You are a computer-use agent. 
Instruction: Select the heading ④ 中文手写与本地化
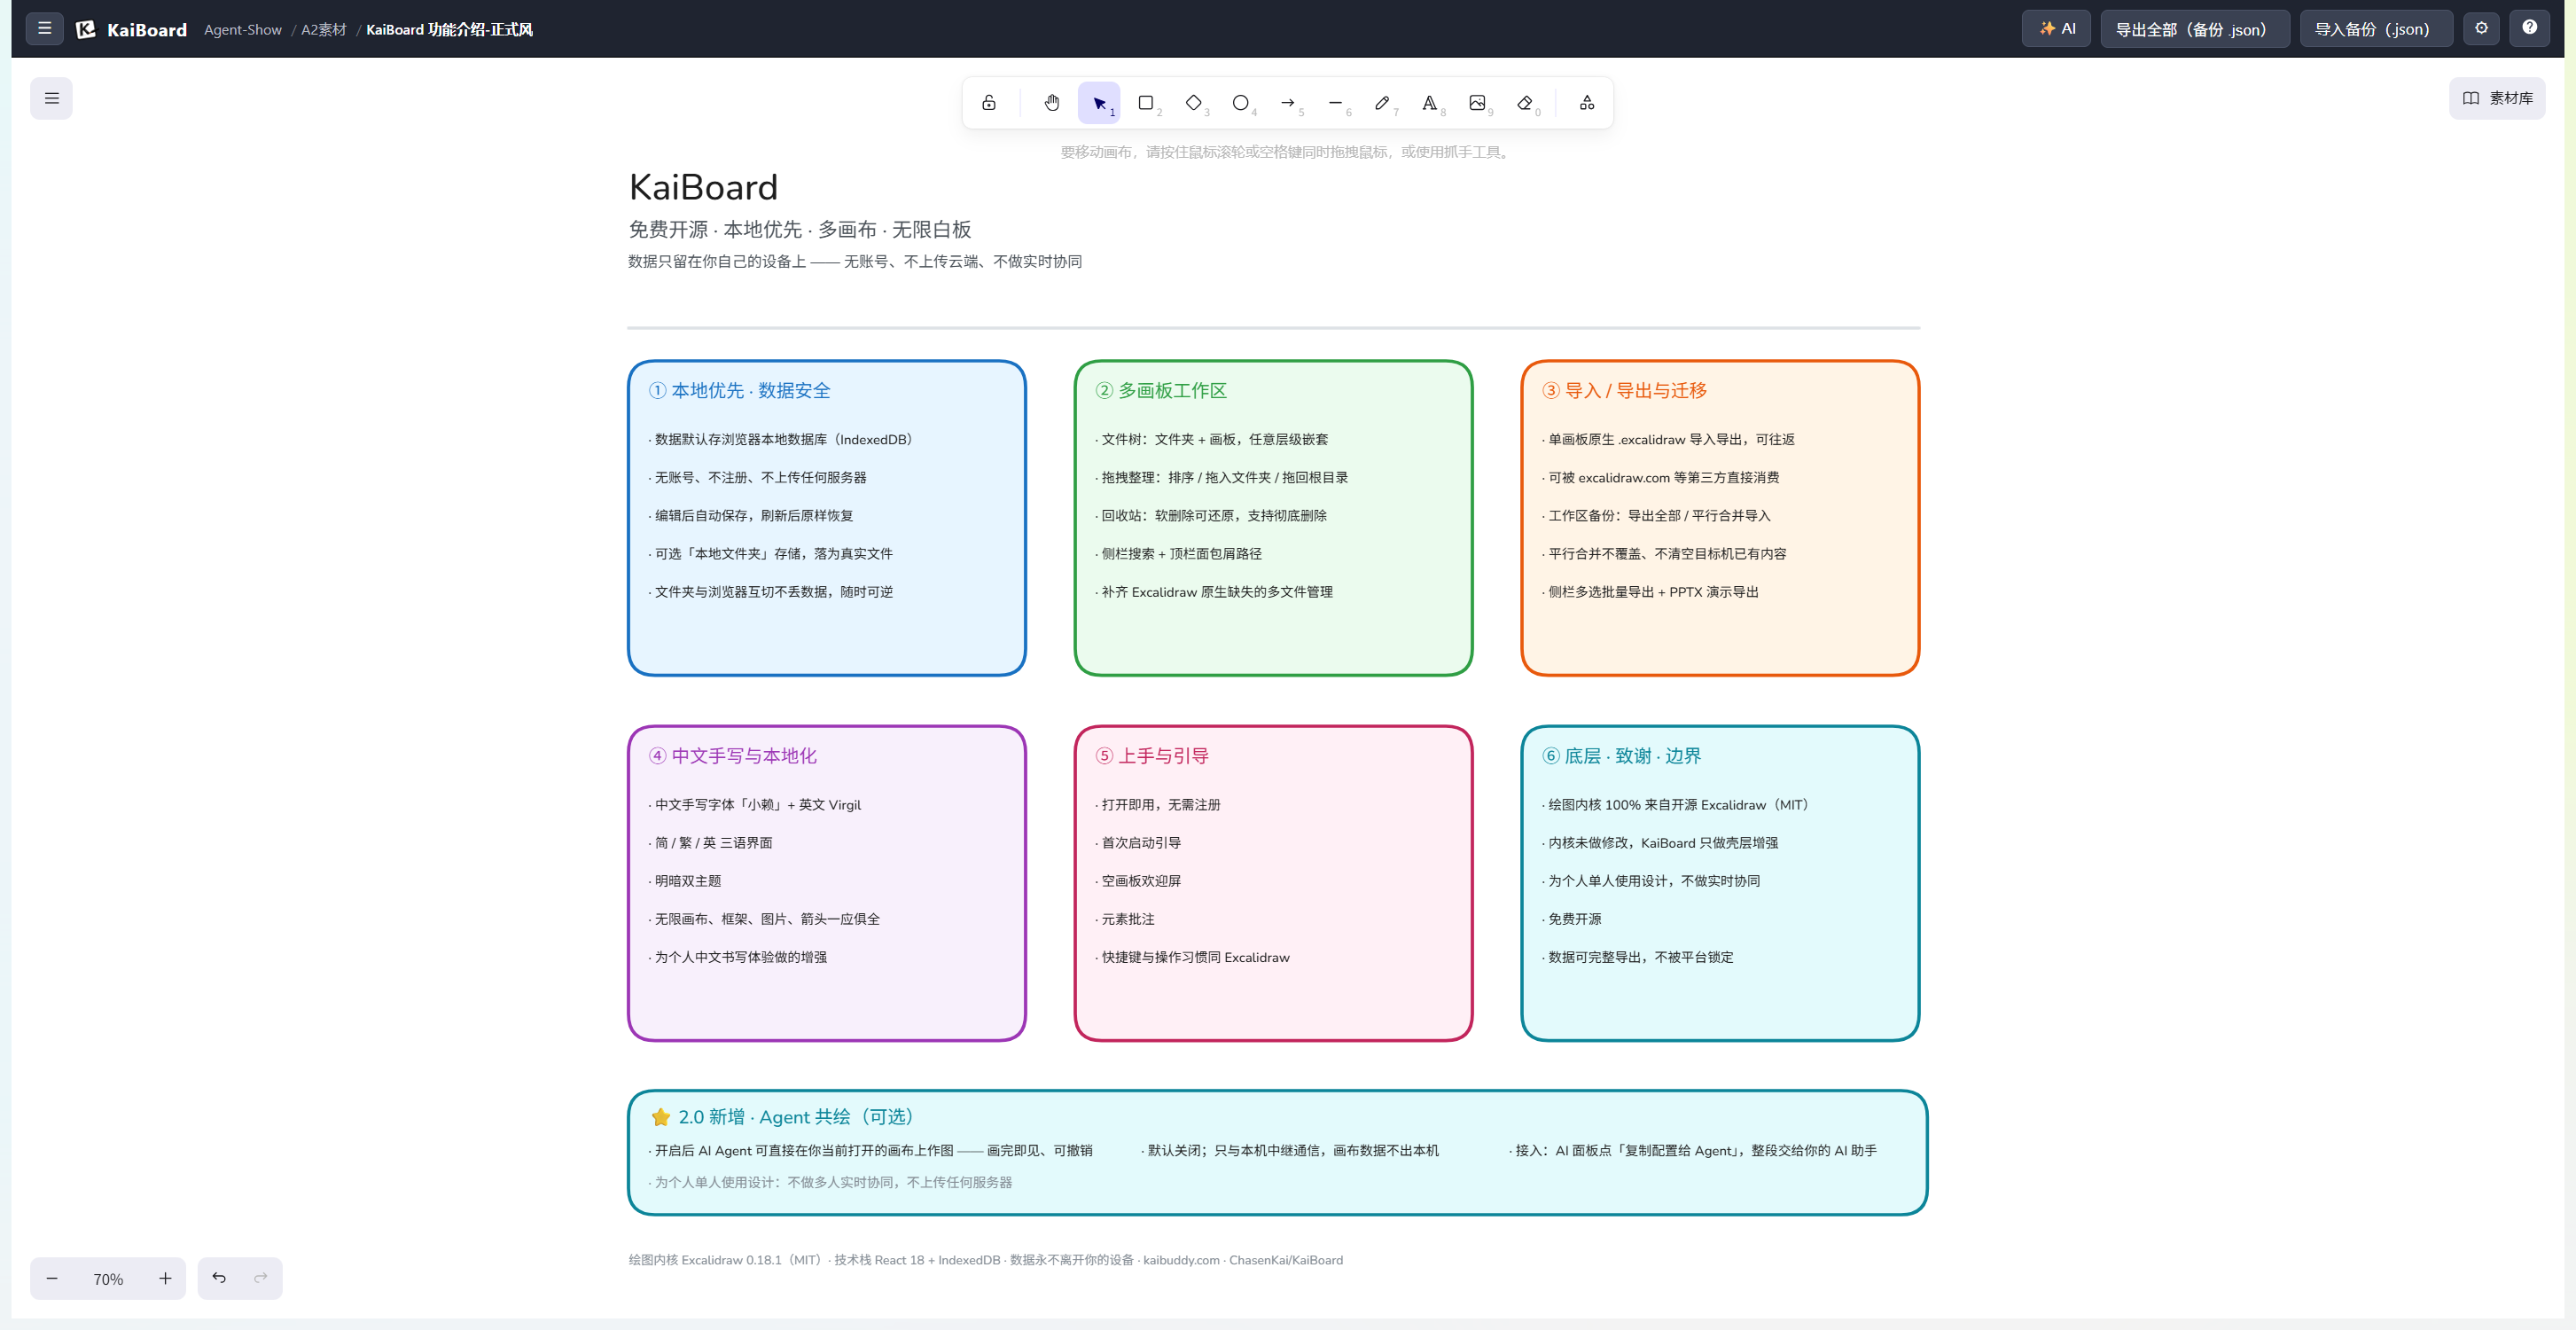tap(732, 756)
